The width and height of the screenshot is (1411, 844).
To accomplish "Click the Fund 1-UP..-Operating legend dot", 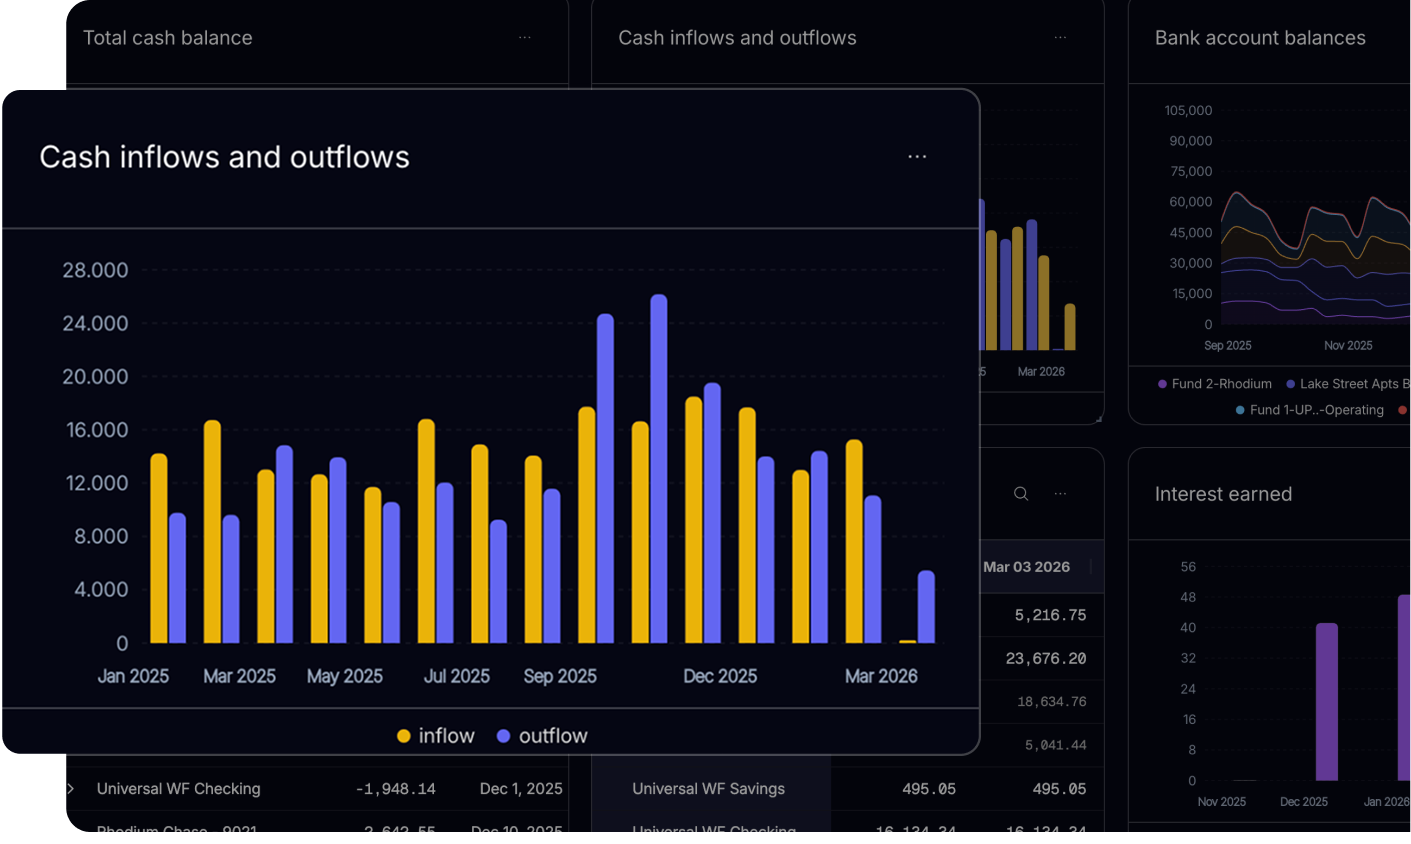I will click(x=1241, y=410).
